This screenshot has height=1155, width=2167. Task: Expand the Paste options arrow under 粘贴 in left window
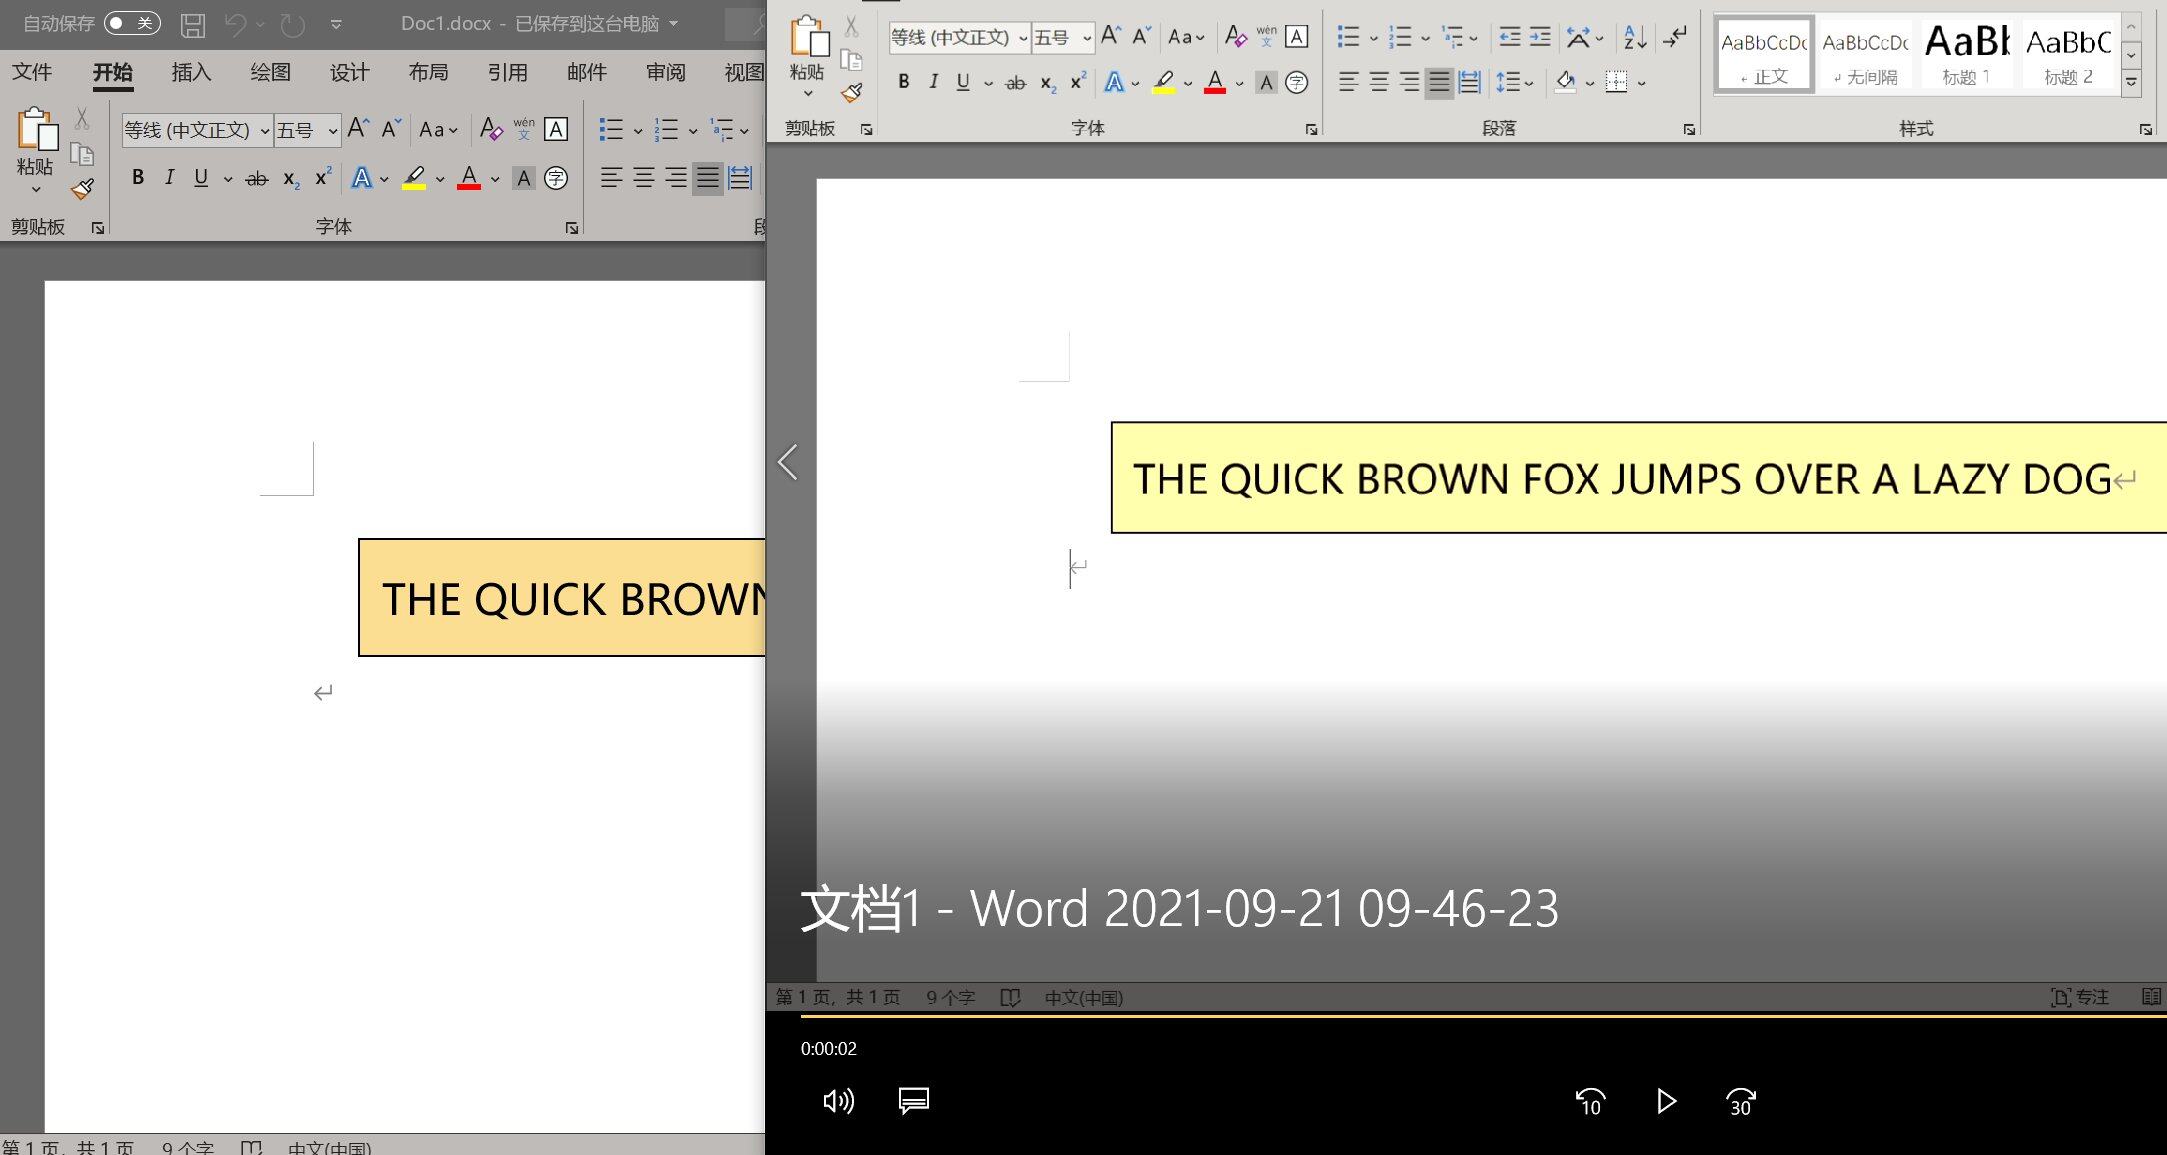[x=36, y=189]
